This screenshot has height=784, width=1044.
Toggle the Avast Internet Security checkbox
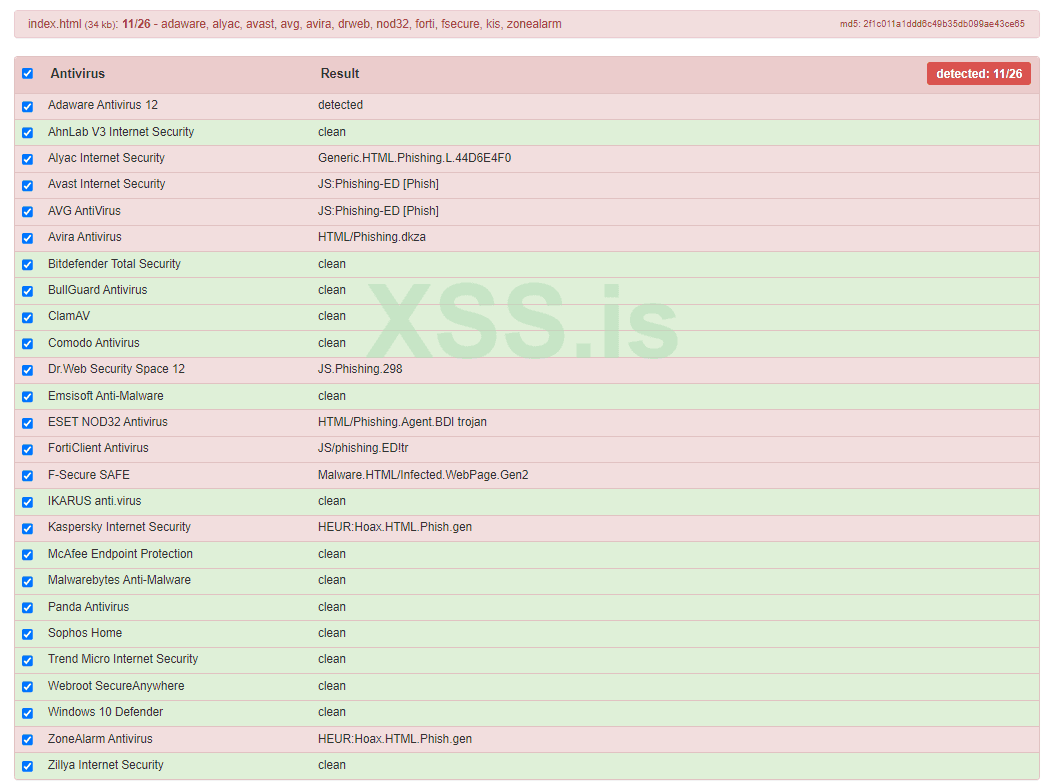[x=27, y=186]
